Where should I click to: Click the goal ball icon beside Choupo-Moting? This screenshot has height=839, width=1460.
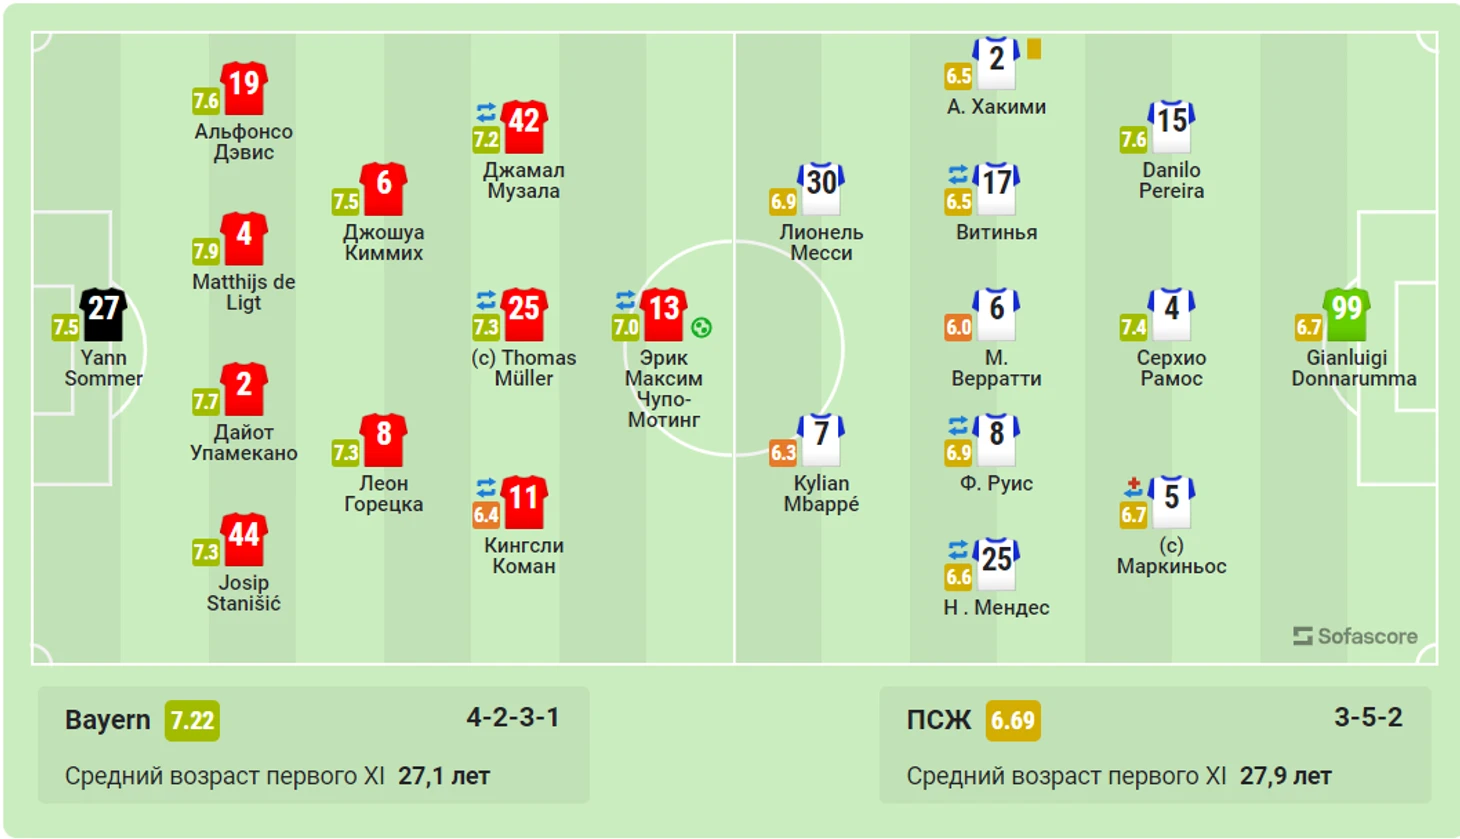click(702, 327)
